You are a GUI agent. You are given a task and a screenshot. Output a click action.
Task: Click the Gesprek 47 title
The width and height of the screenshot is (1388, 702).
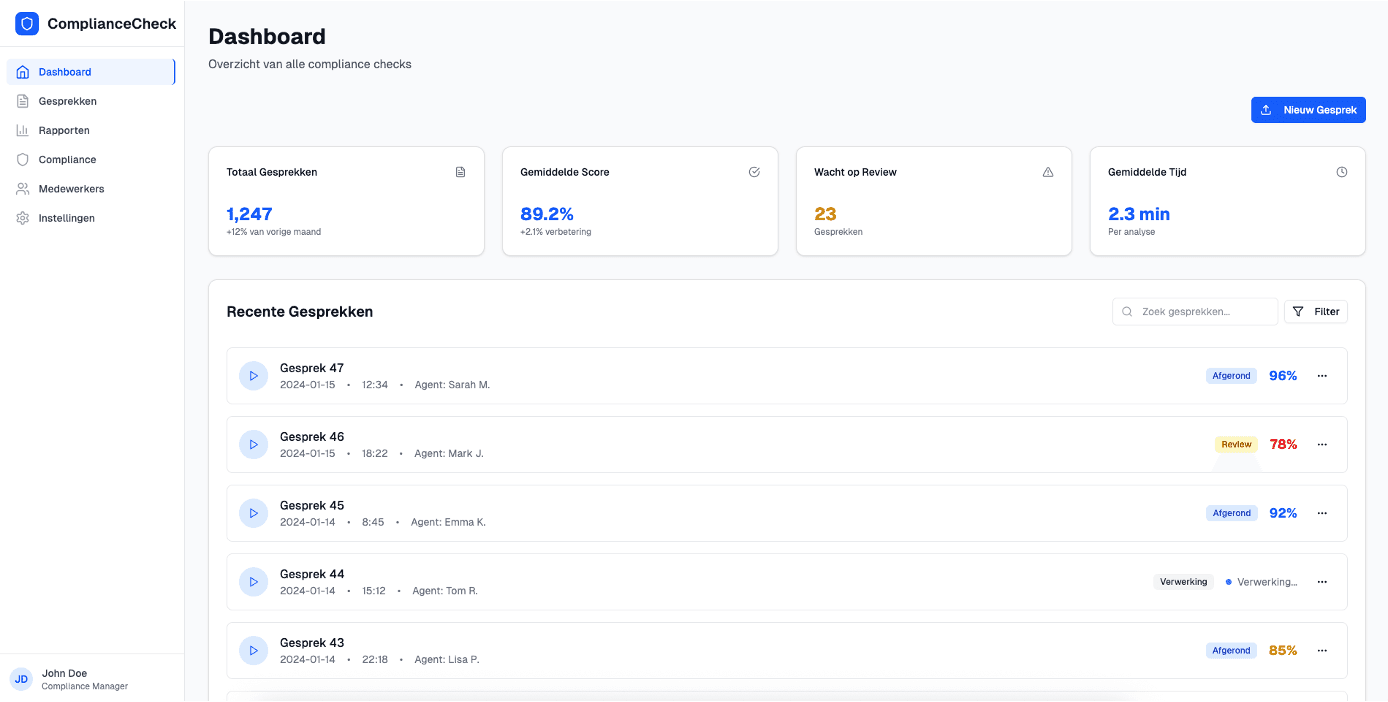pos(312,368)
